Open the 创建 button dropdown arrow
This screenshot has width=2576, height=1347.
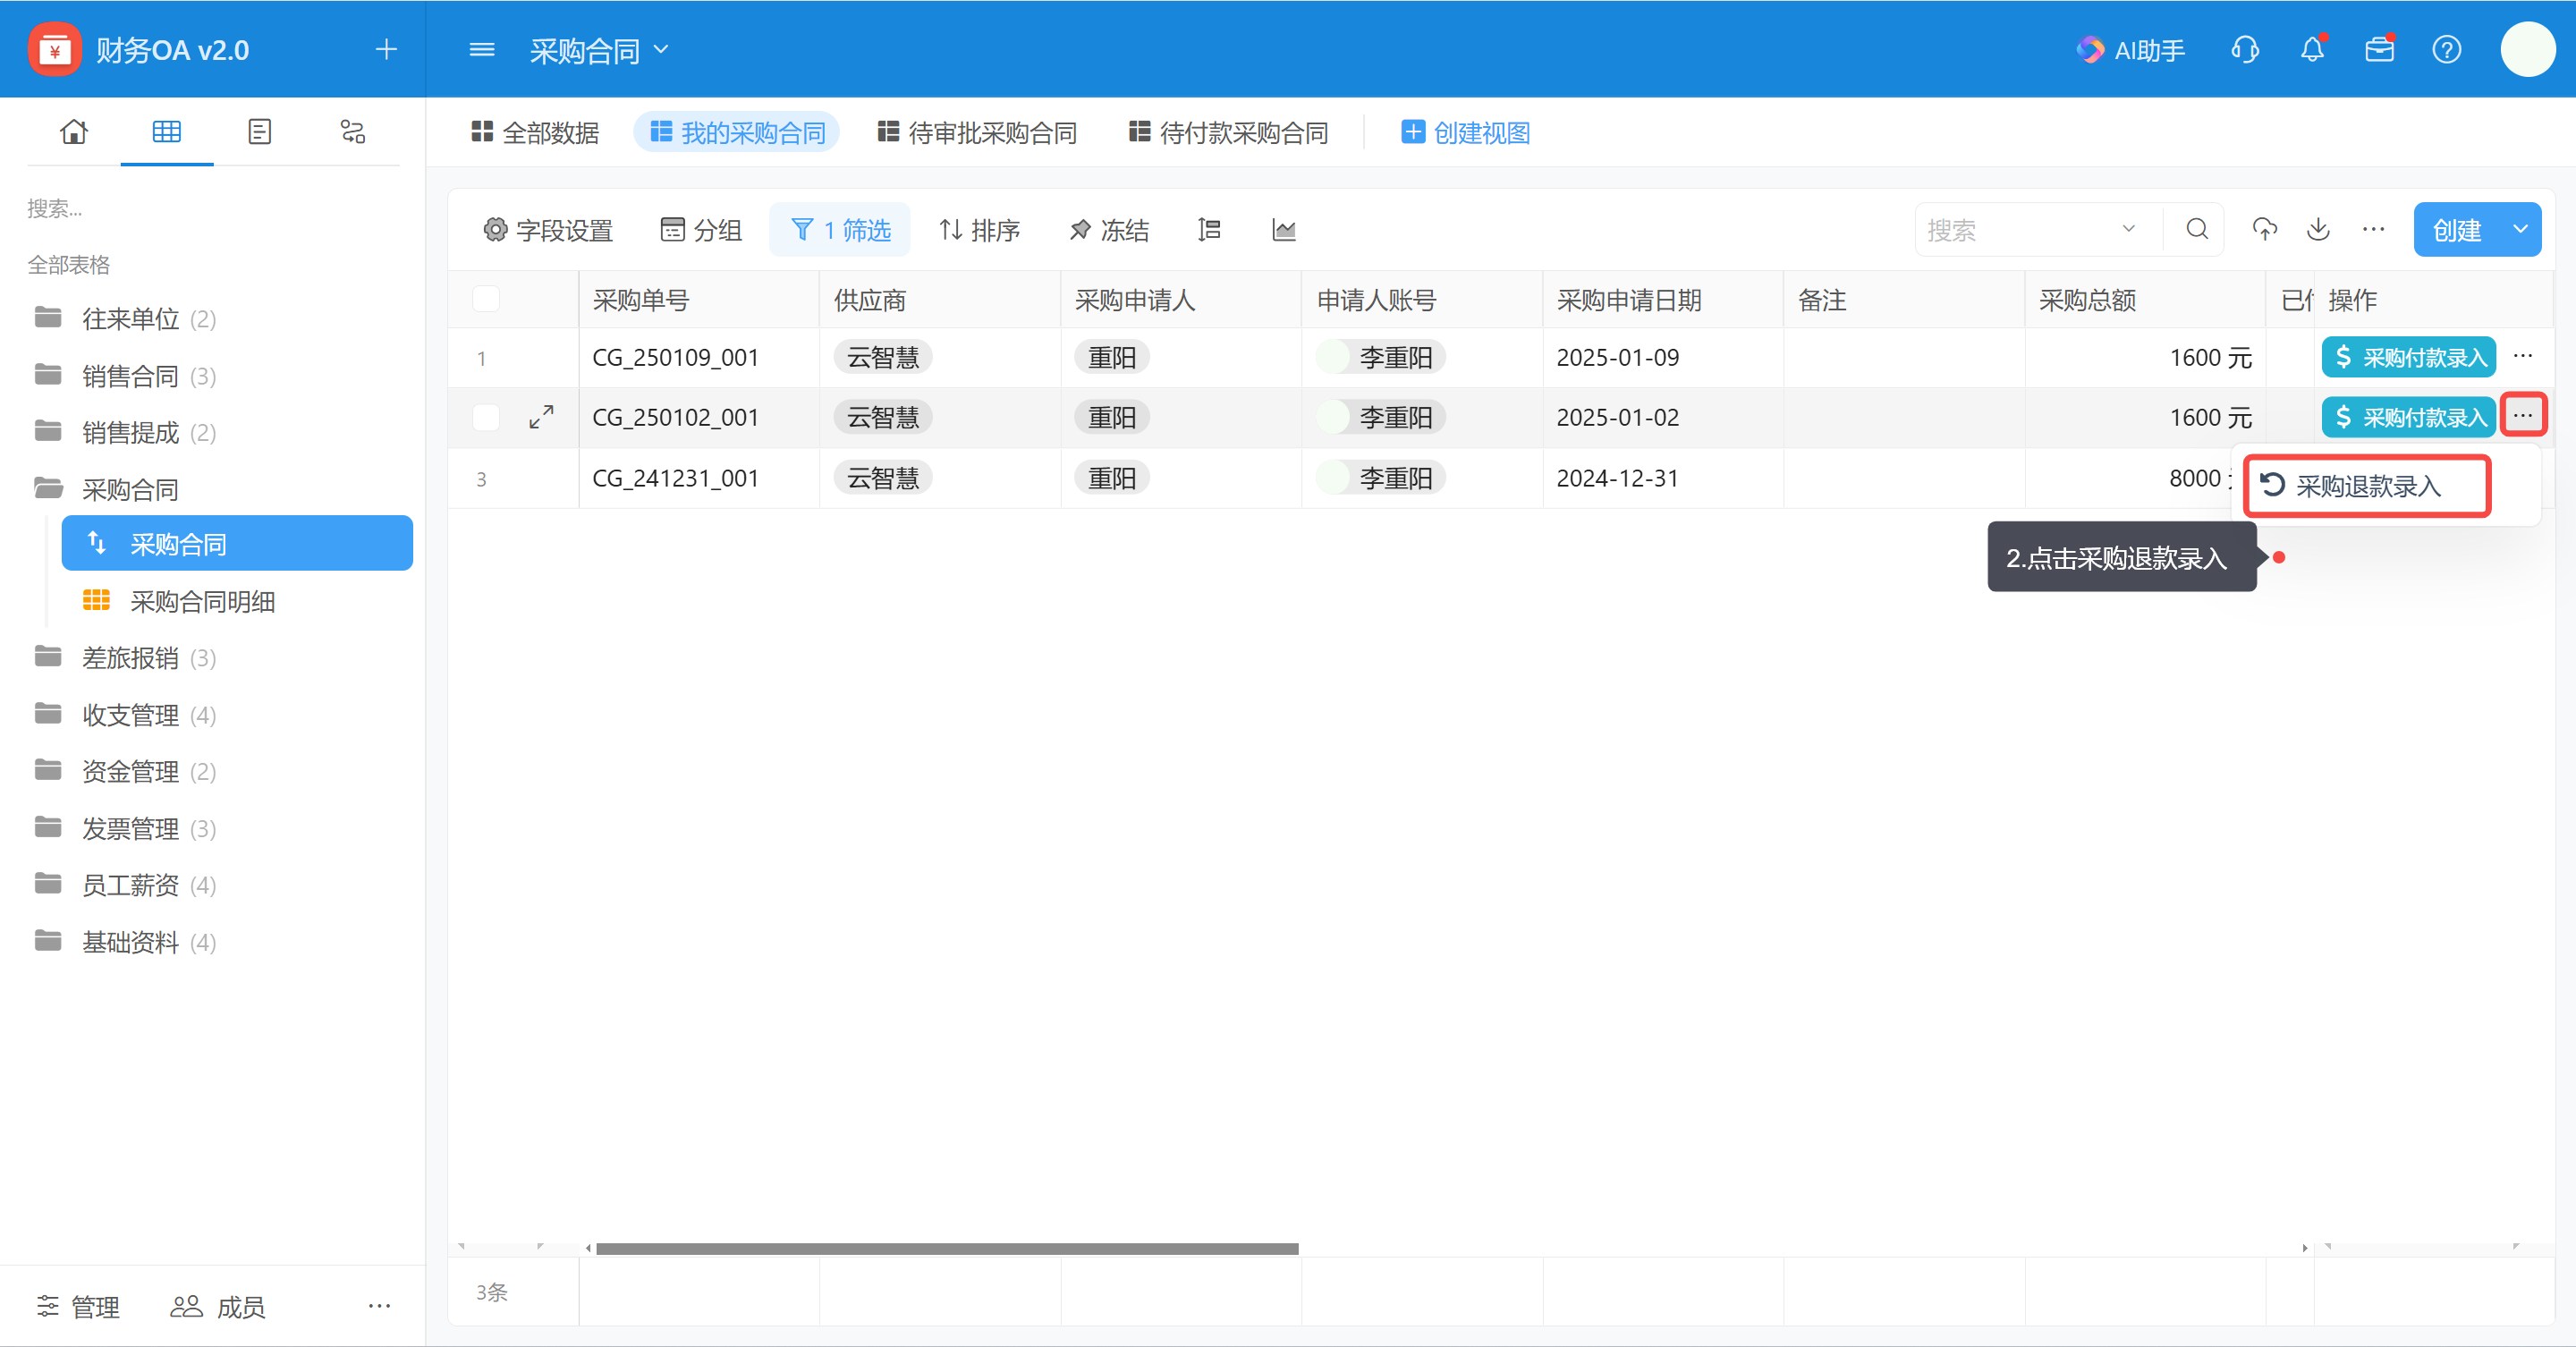[2521, 229]
